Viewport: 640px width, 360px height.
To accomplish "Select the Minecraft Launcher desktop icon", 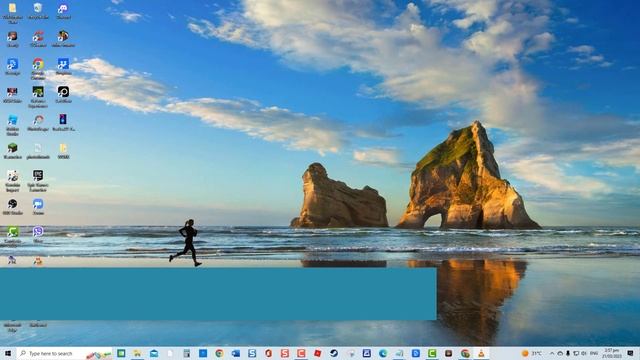I will click(x=13, y=151).
